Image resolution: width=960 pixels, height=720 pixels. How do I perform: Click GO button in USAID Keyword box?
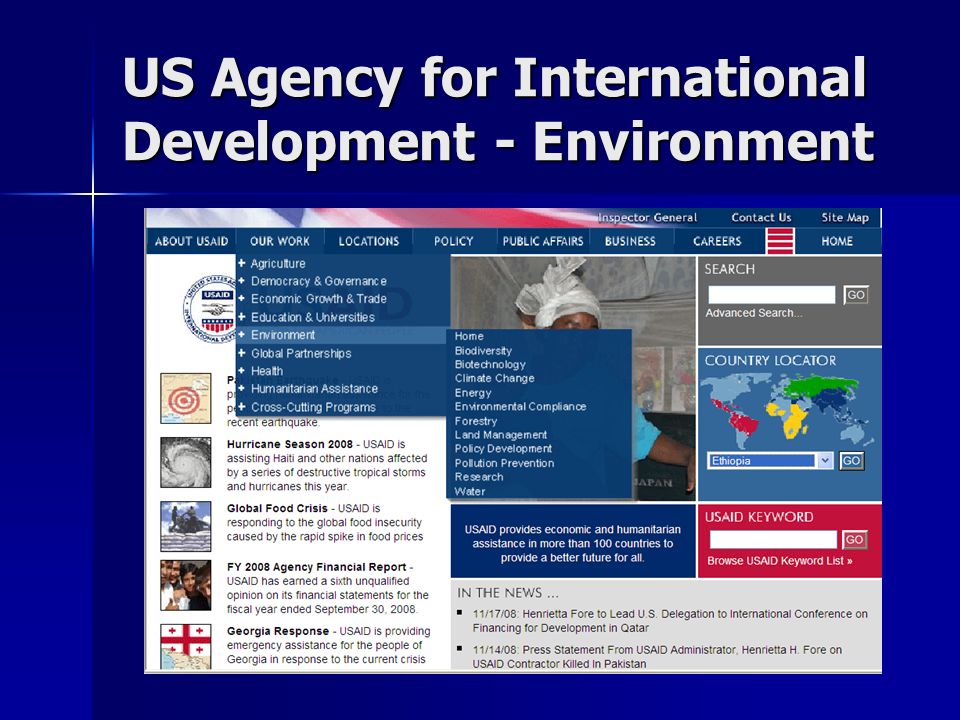pyautogui.click(x=854, y=540)
